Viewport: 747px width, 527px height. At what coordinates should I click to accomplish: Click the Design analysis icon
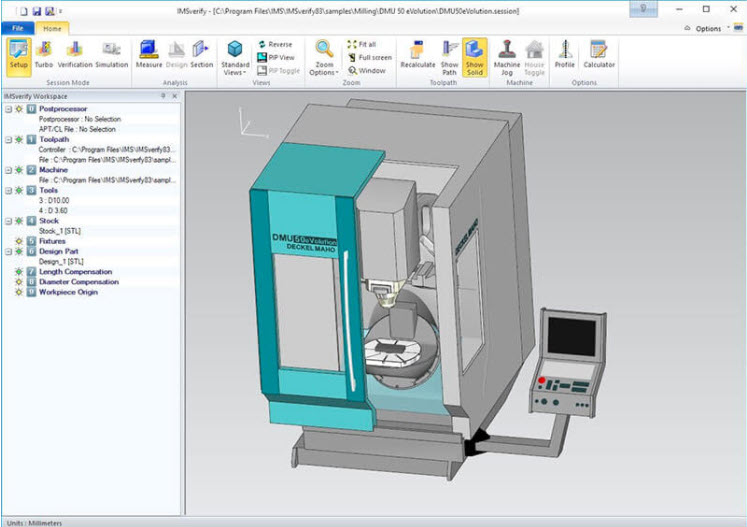pos(176,55)
